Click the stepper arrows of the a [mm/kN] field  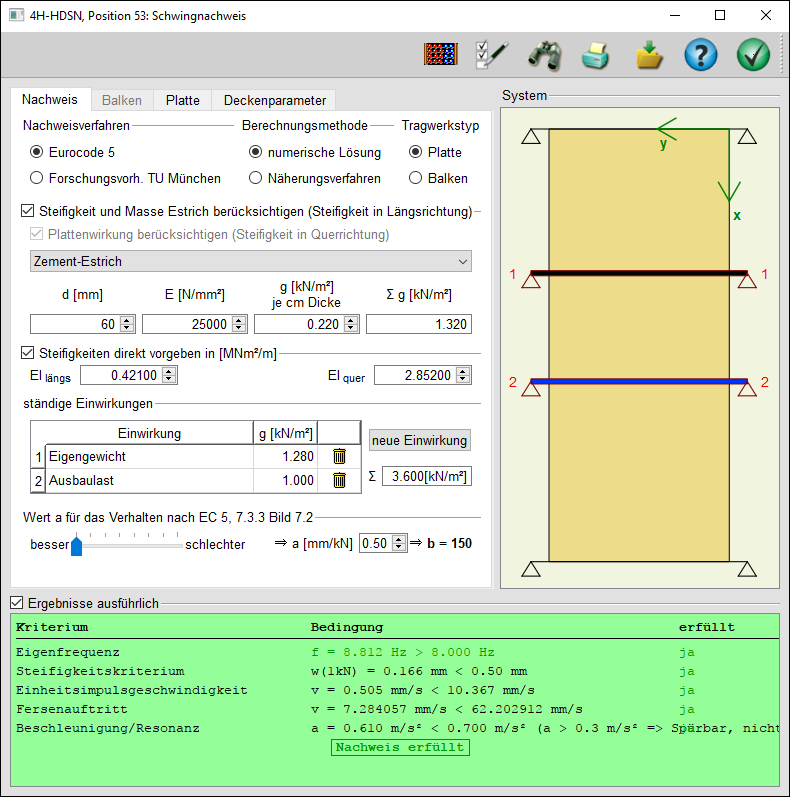tap(399, 544)
